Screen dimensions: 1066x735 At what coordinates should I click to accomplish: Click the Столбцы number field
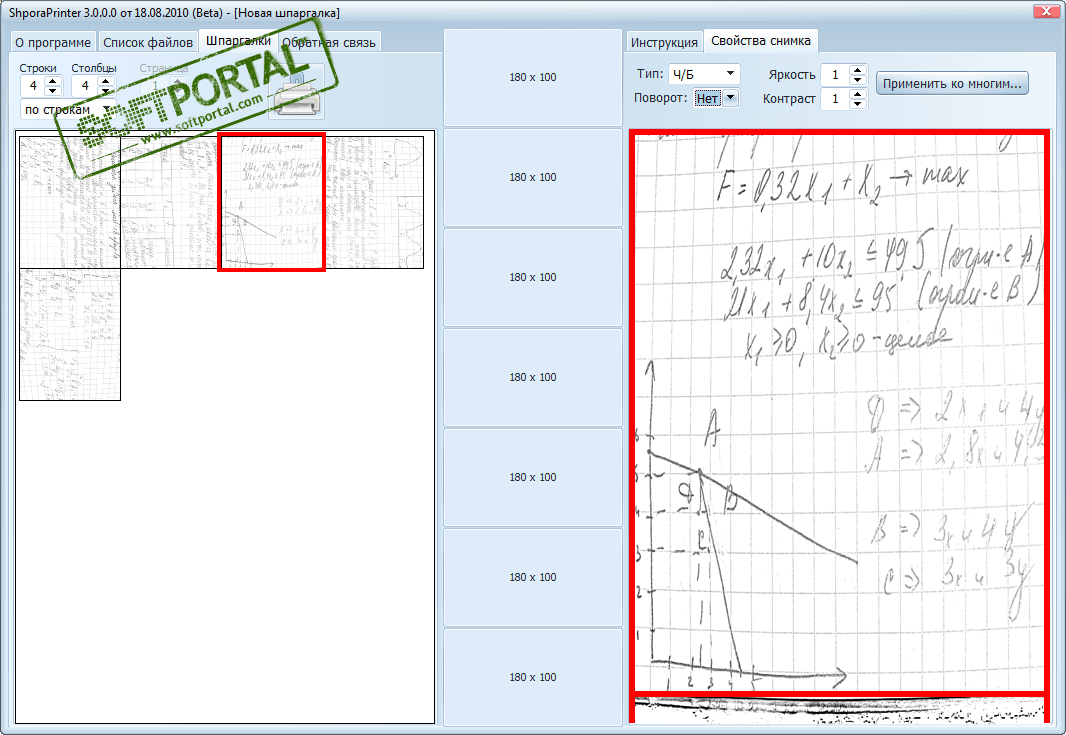(85, 86)
